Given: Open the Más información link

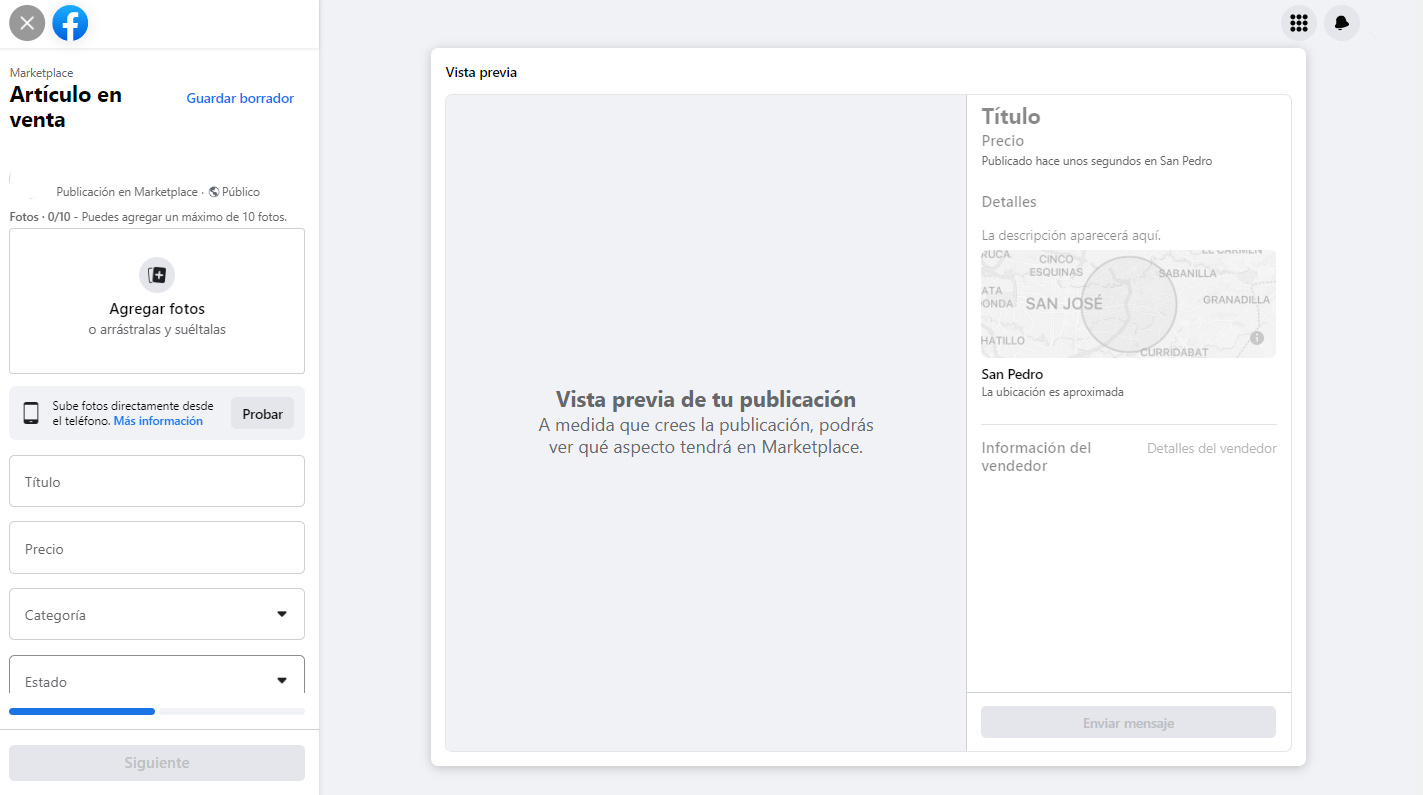Looking at the screenshot, I should 158,421.
